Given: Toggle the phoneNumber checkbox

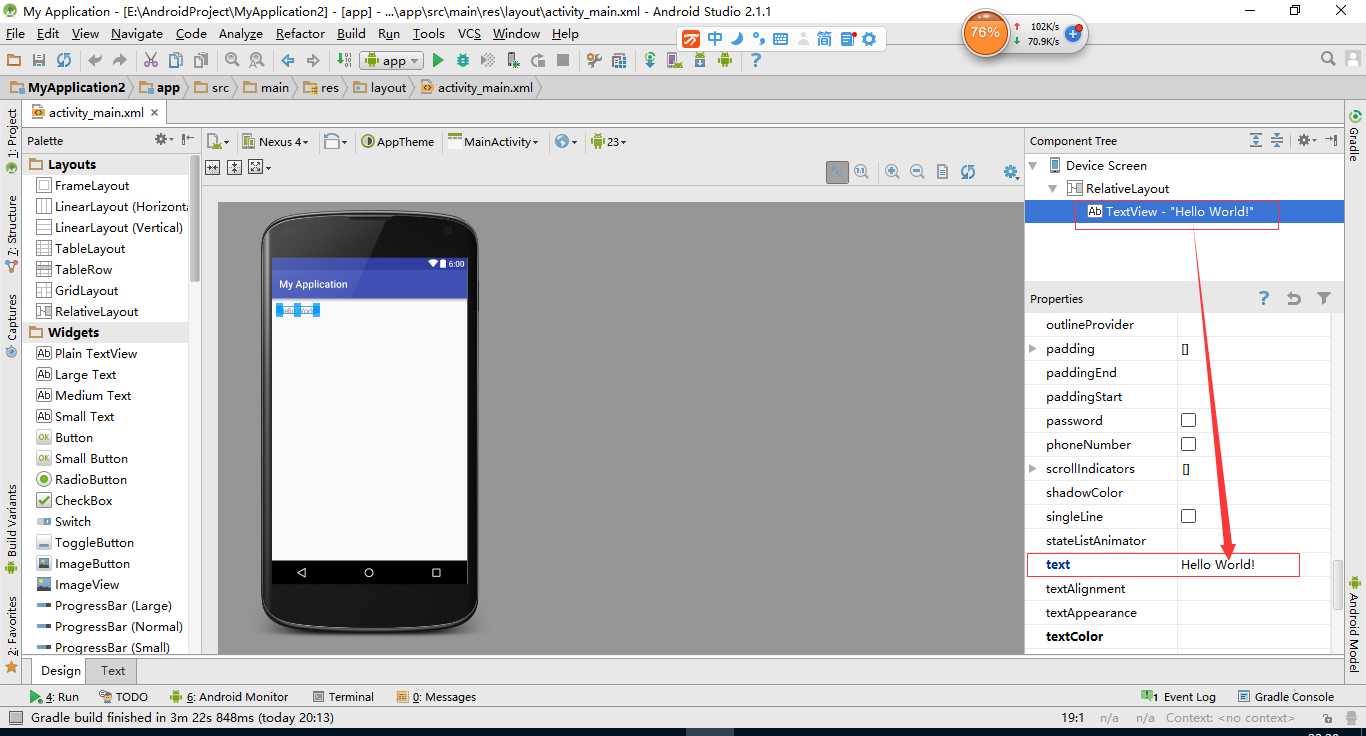Looking at the screenshot, I should coord(1188,444).
